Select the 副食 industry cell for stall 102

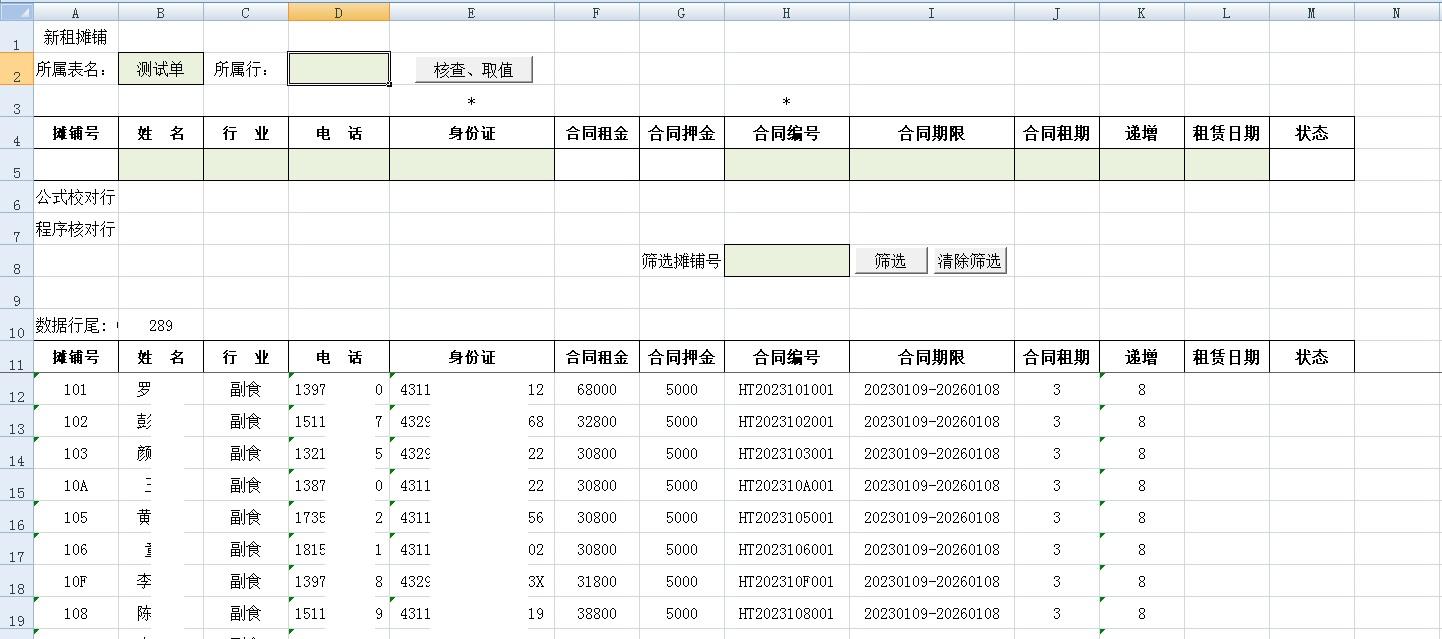[245, 421]
